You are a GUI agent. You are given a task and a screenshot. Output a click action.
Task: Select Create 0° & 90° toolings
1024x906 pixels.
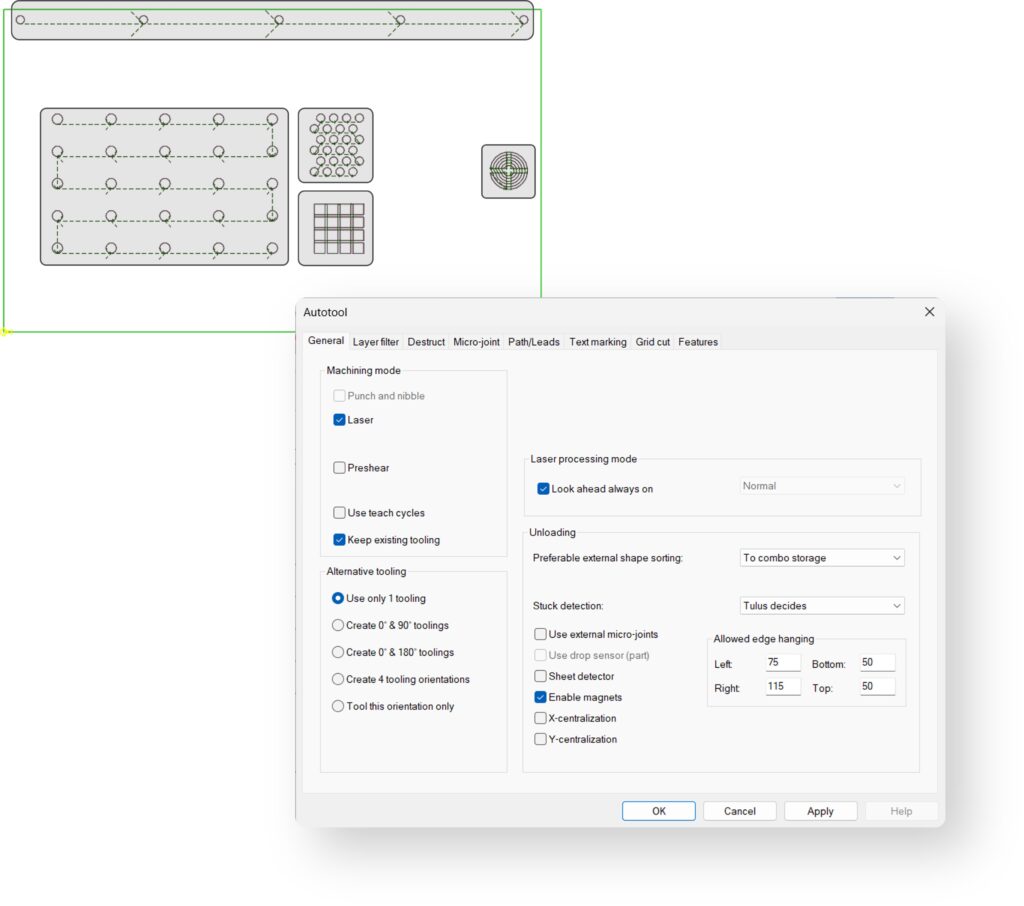click(x=338, y=625)
